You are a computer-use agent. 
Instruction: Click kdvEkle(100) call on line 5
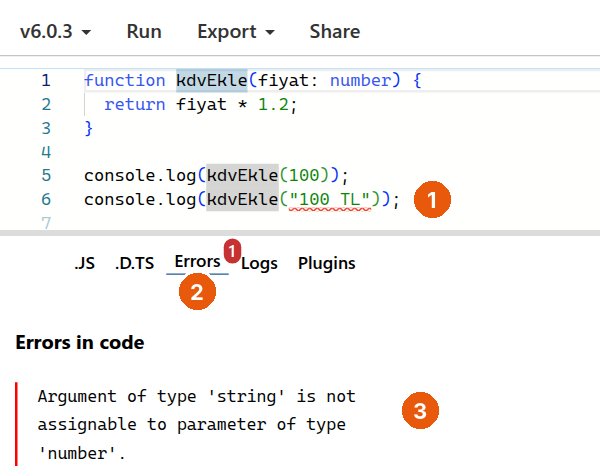[267, 175]
